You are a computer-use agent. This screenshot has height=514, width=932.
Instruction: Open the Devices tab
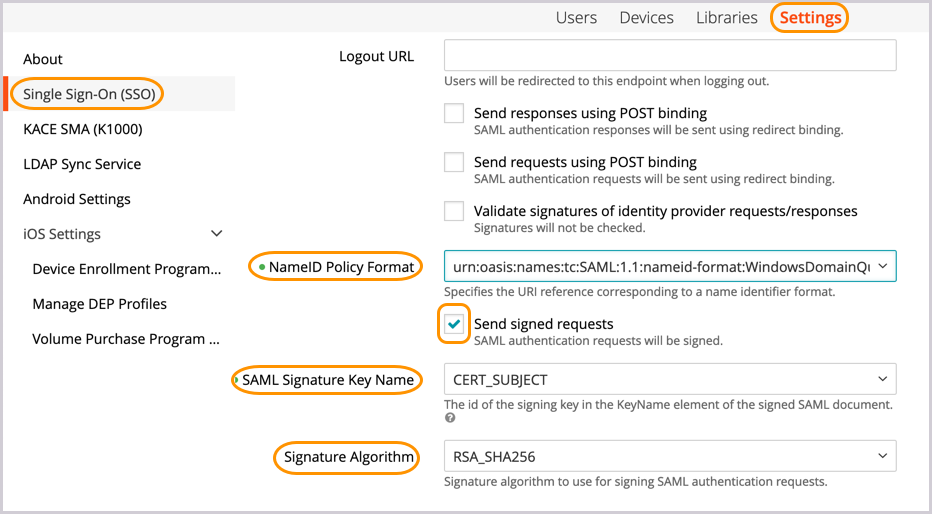[646, 18]
